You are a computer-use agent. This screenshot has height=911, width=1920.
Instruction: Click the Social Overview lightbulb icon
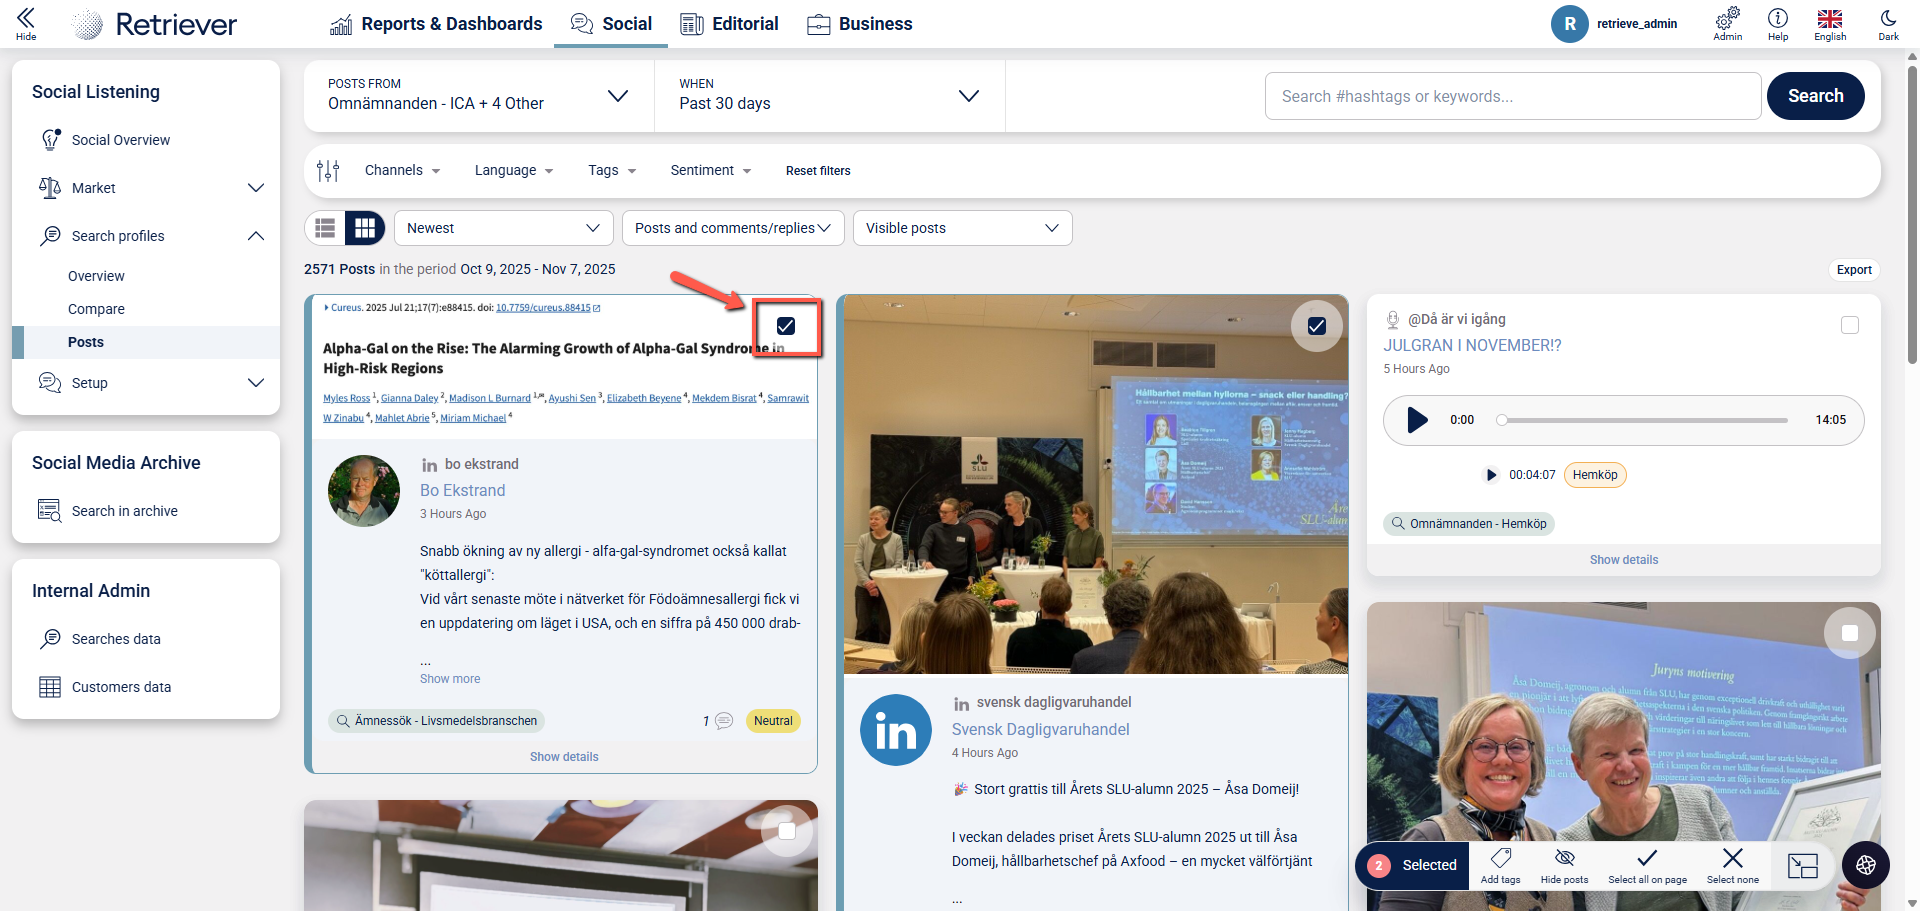pyautogui.click(x=50, y=140)
